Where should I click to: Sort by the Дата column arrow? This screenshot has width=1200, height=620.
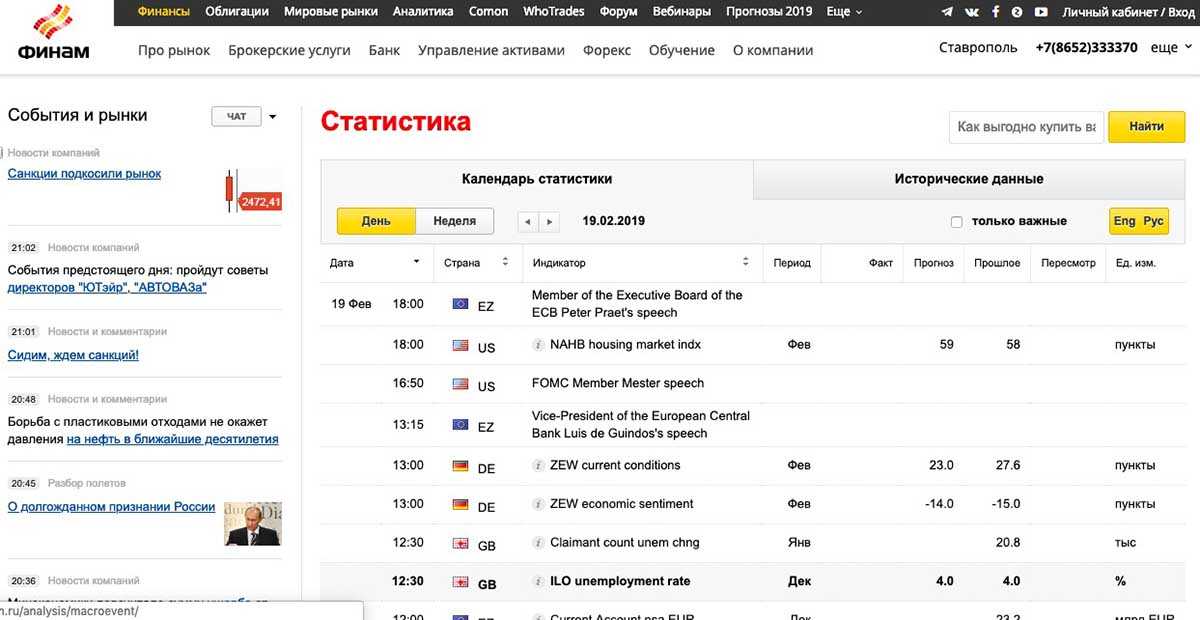point(416,263)
